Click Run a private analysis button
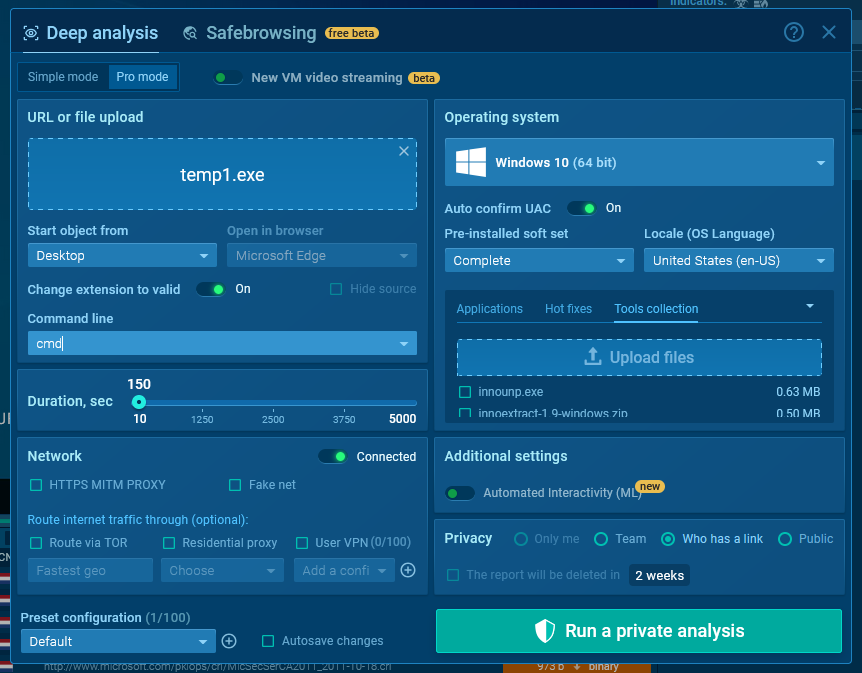862x673 pixels. 640,631
